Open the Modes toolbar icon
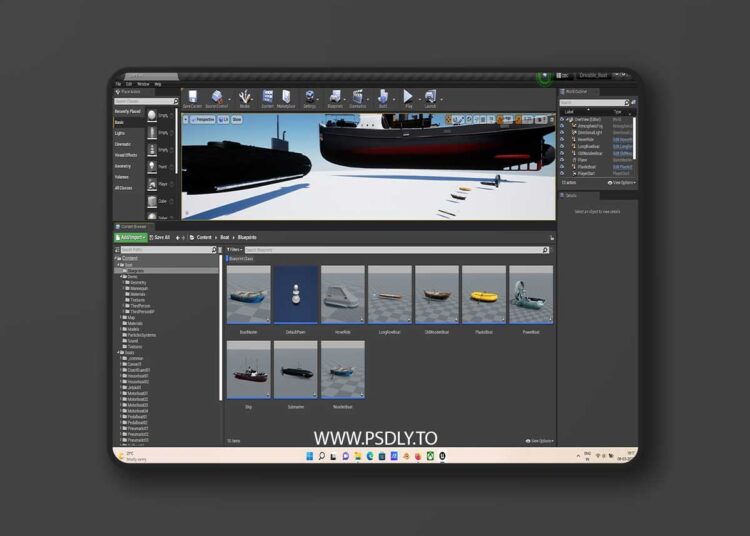750x536 pixels. coord(244,98)
